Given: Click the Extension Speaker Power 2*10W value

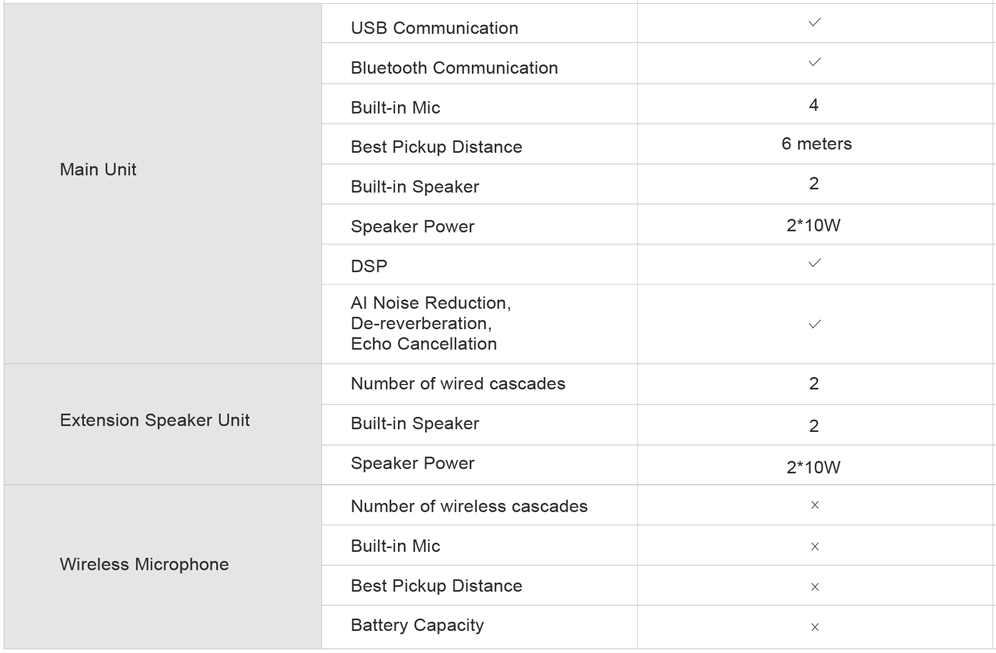Looking at the screenshot, I should (x=814, y=468).
